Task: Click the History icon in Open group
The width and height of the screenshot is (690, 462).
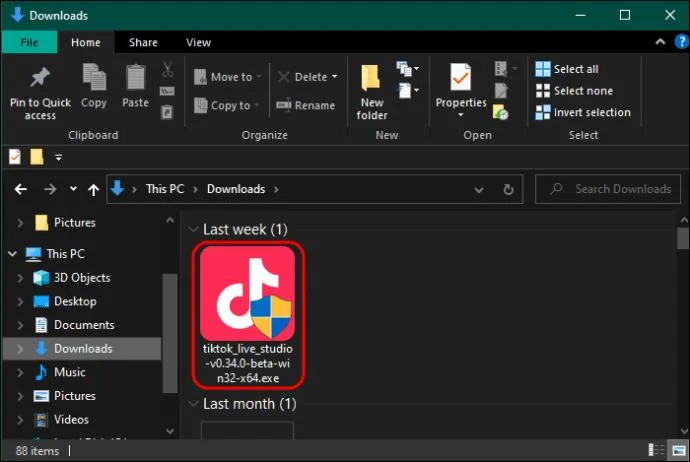Action: click(500, 112)
